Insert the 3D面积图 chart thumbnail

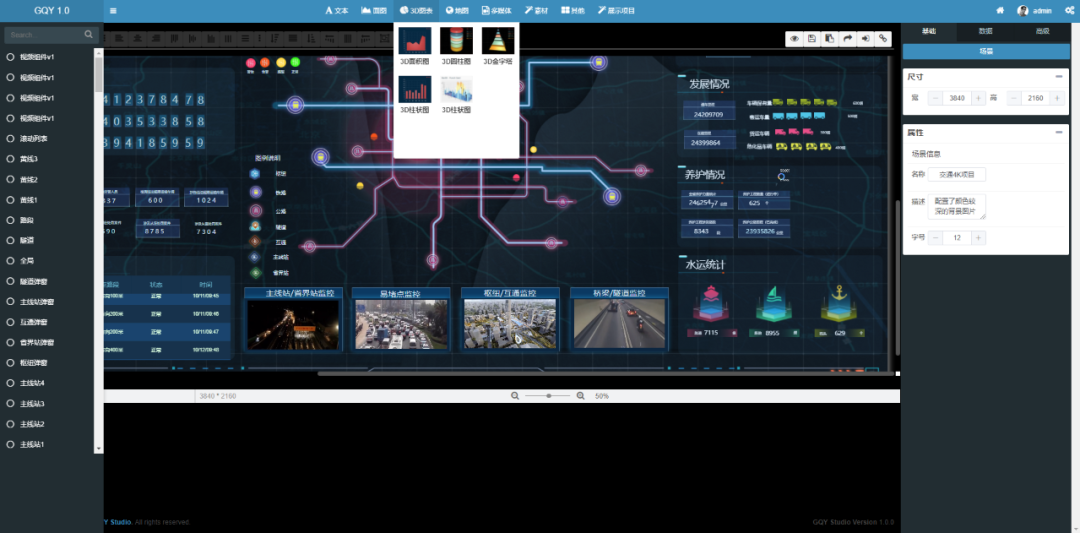tap(414, 46)
